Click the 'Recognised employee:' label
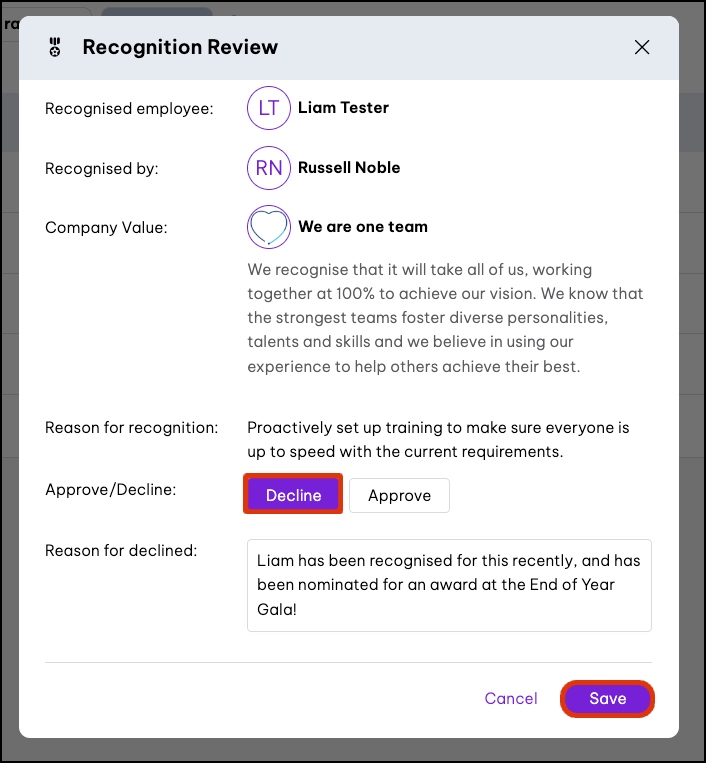 [x=129, y=108]
